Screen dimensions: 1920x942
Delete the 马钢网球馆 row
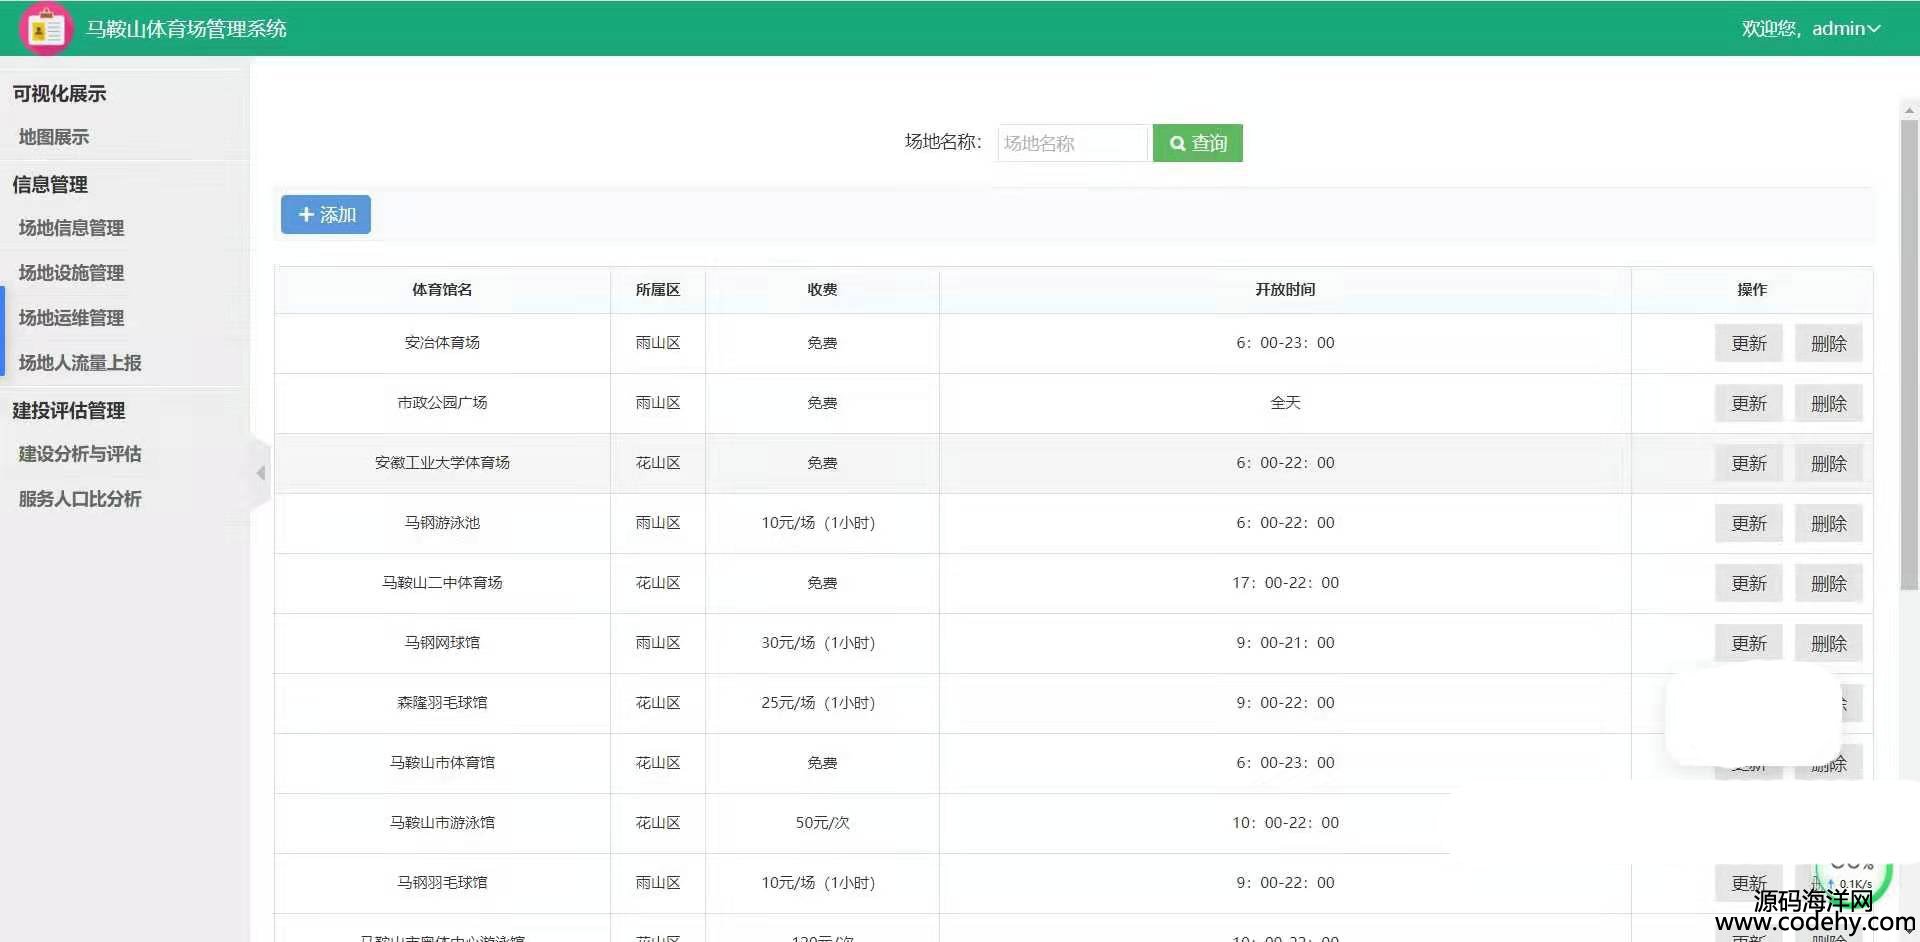pyautogui.click(x=1829, y=644)
